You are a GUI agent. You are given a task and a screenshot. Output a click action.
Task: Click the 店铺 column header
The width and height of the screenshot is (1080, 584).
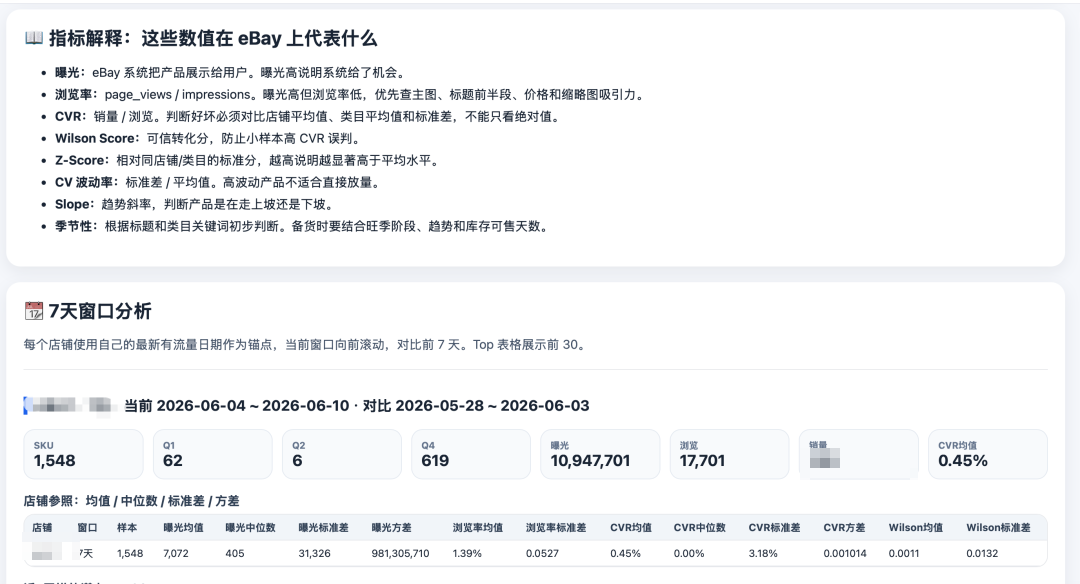42,528
